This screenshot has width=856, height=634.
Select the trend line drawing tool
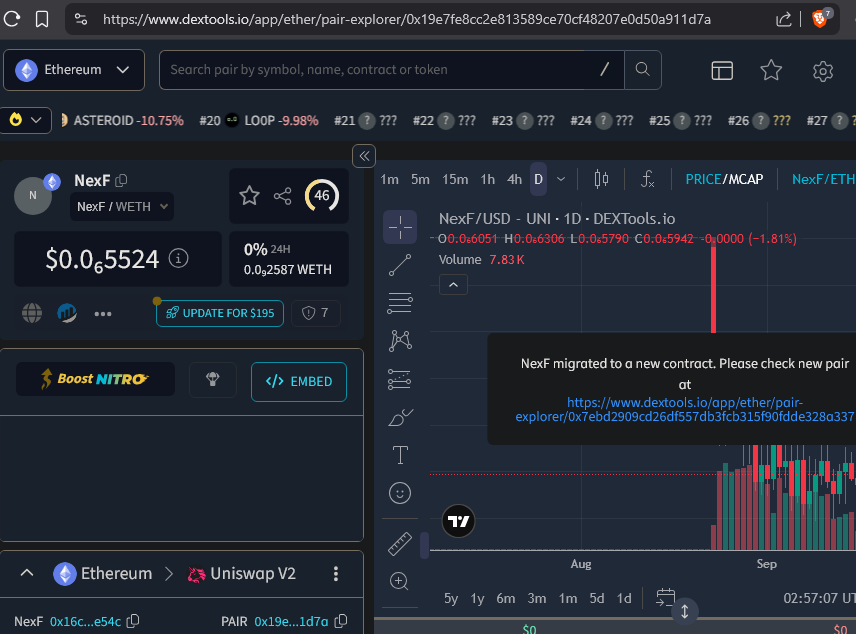pyautogui.click(x=400, y=265)
